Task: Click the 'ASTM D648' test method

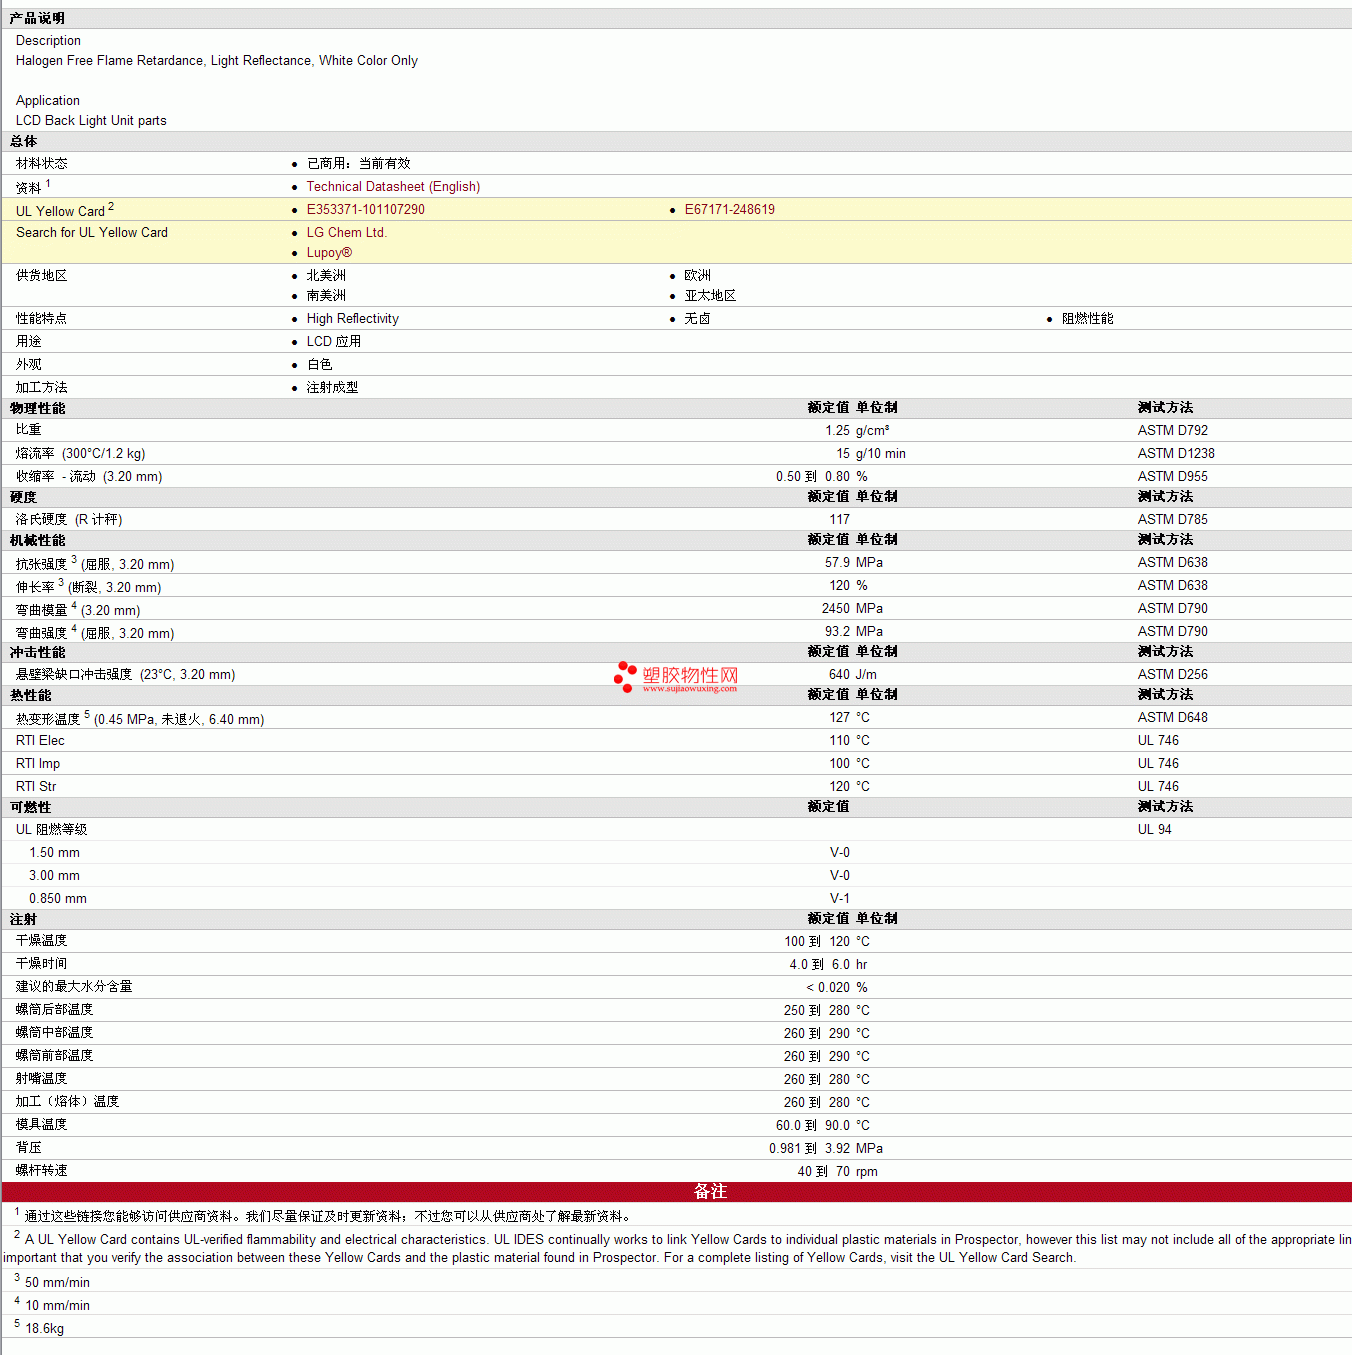Action: click(1172, 717)
